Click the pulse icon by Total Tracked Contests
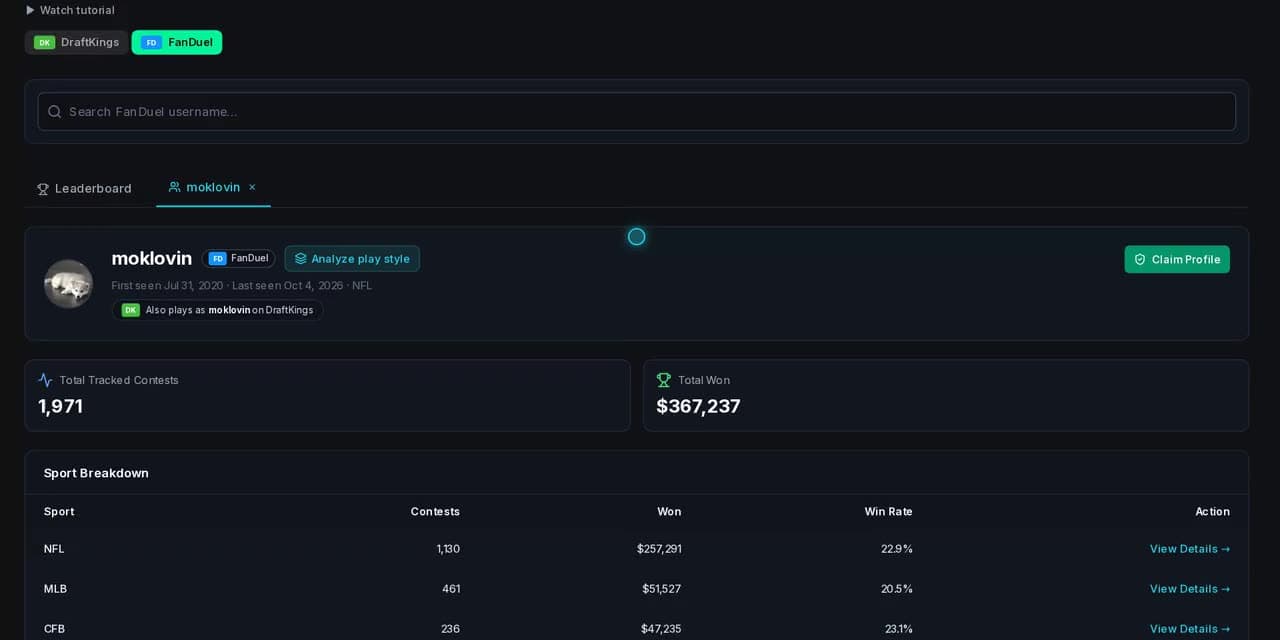Screen dimensions: 1280x640 (x=45, y=380)
